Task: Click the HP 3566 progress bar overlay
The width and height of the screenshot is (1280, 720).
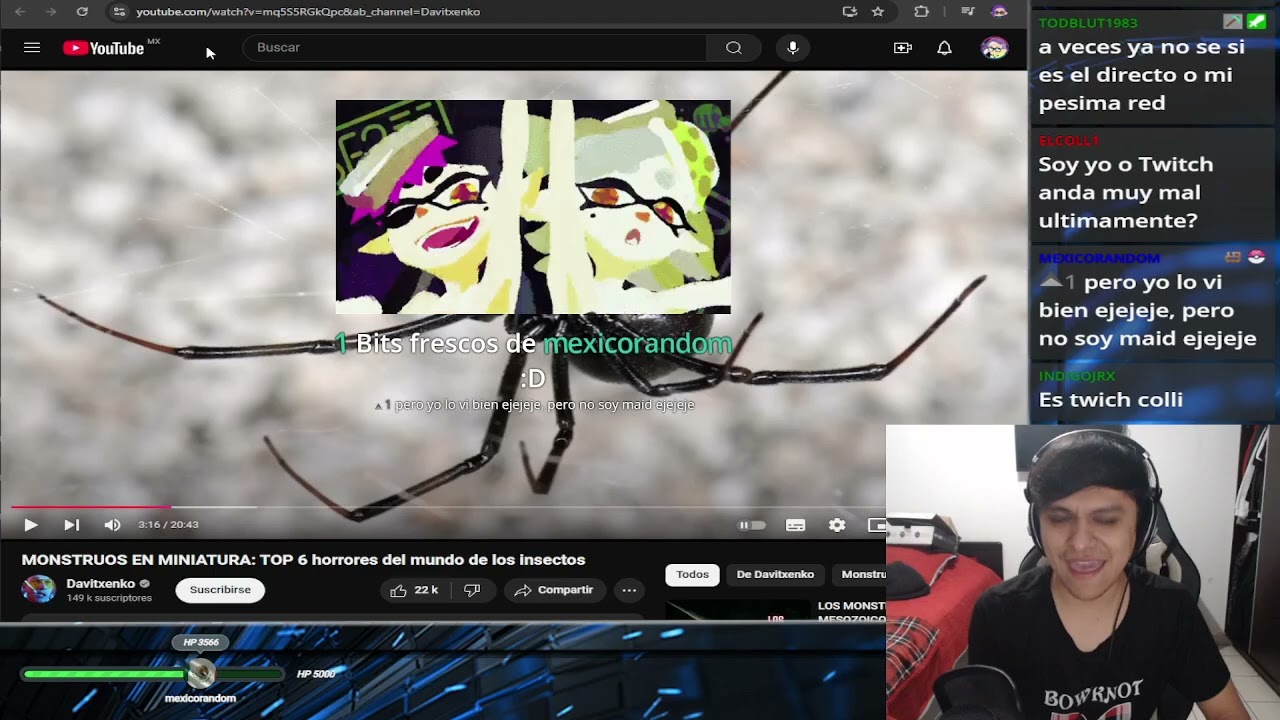Action: pyautogui.click(x=154, y=674)
